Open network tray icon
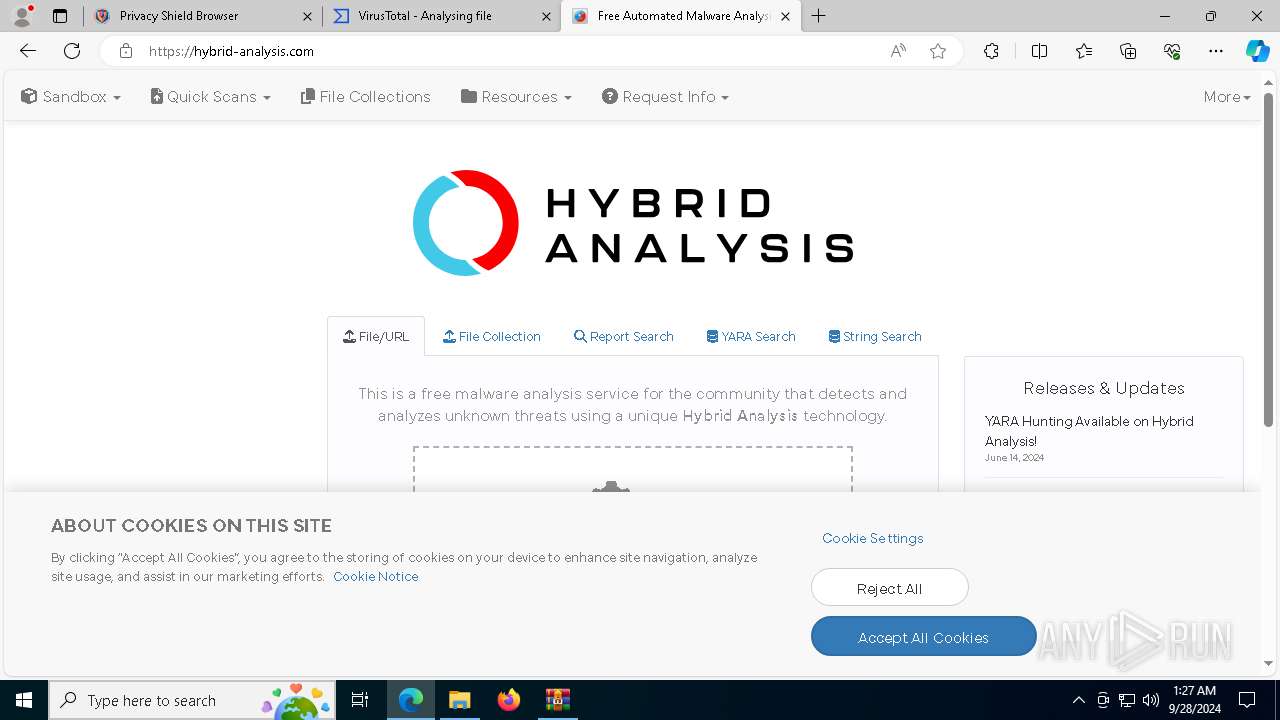Viewport: 1280px width, 720px height. coord(1127,700)
